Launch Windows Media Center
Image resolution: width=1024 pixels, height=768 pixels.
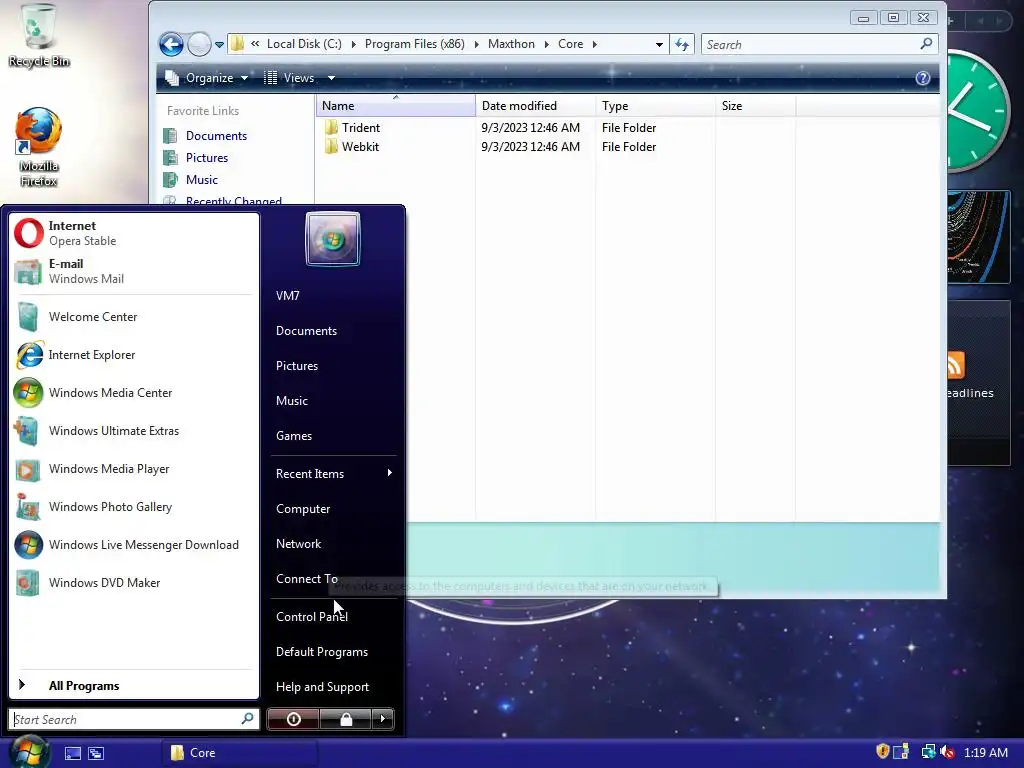click(x=134, y=392)
